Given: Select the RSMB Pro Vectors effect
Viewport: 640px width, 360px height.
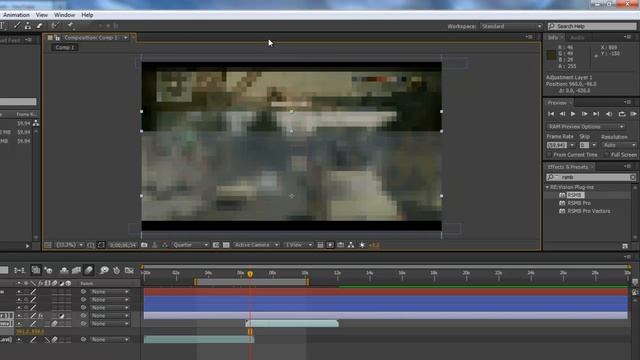Looking at the screenshot, I should click(x=589, y=211).
